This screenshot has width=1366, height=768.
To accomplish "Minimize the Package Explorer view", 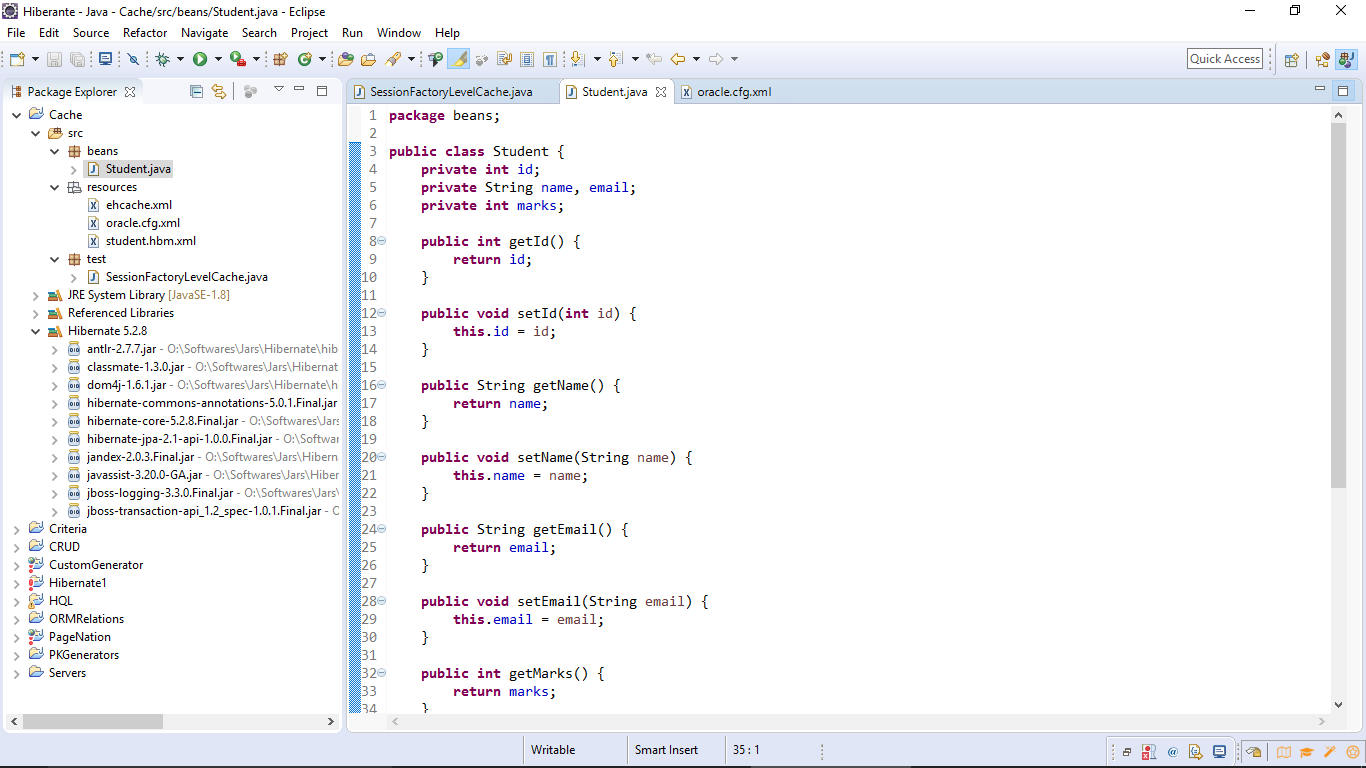I will pyautogui.click(x=299, y=90).
